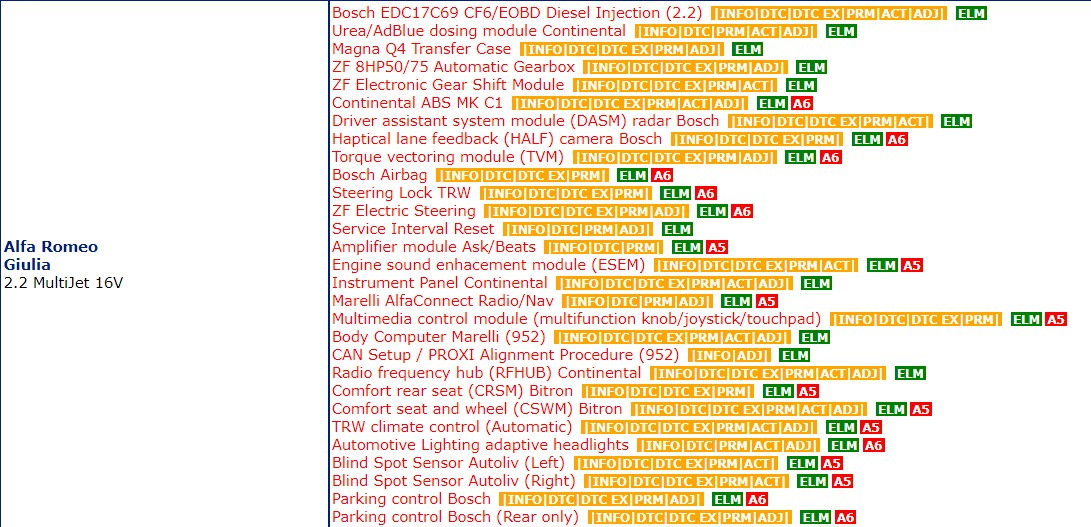Click ELM badge on Body Computer Marelli row
This screenshot has height=527, width=1091.
click(814, 338)
